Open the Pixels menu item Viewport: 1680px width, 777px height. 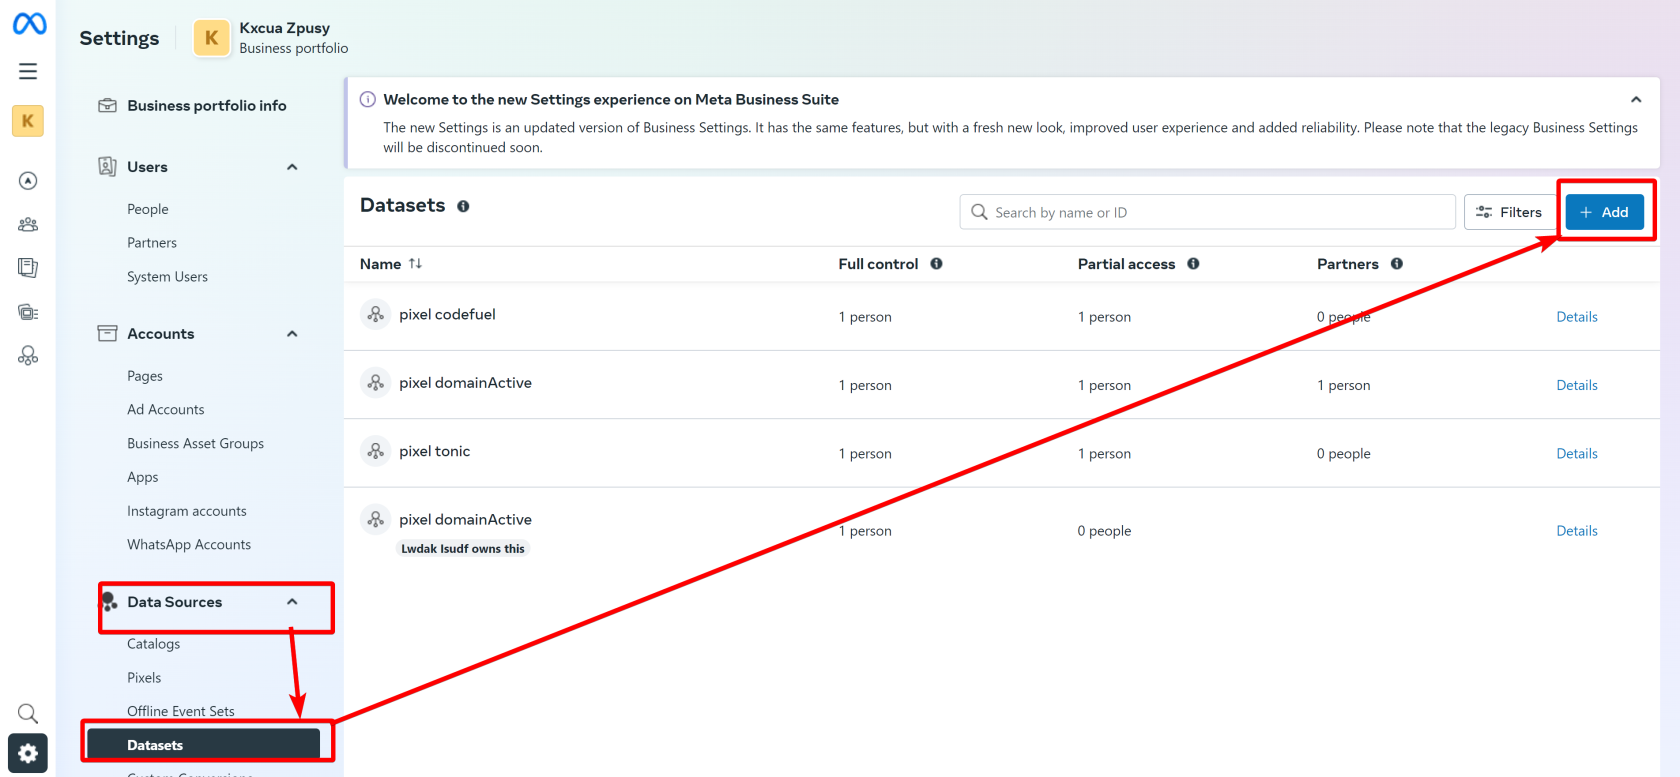(x=144, y=678)
